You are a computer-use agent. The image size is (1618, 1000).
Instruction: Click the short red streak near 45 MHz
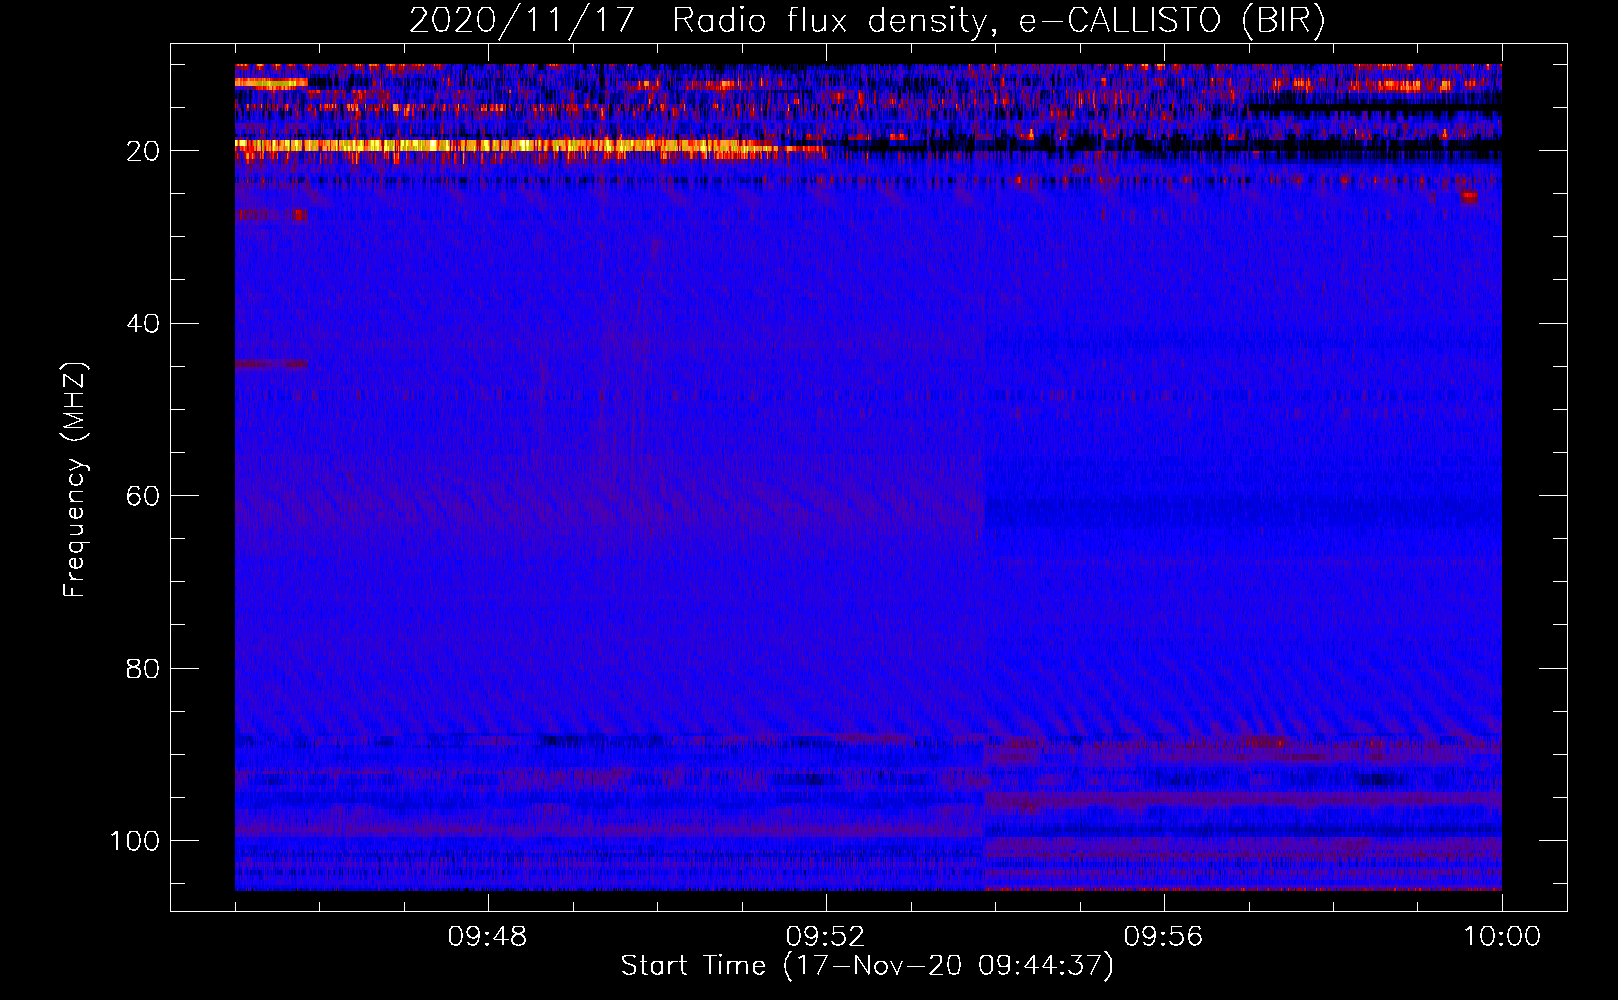[x=272, y=365]
